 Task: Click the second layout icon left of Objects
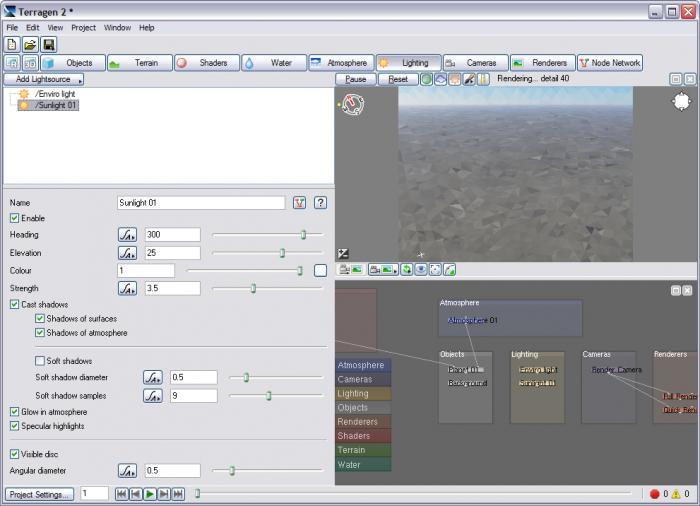[30, 63]
